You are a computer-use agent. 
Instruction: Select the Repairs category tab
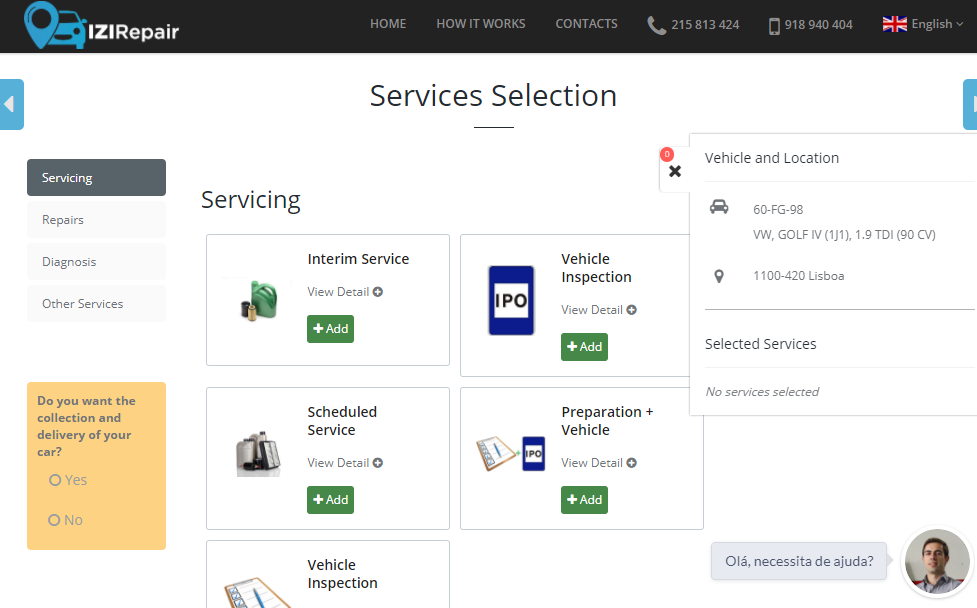[x=97, y=219]
